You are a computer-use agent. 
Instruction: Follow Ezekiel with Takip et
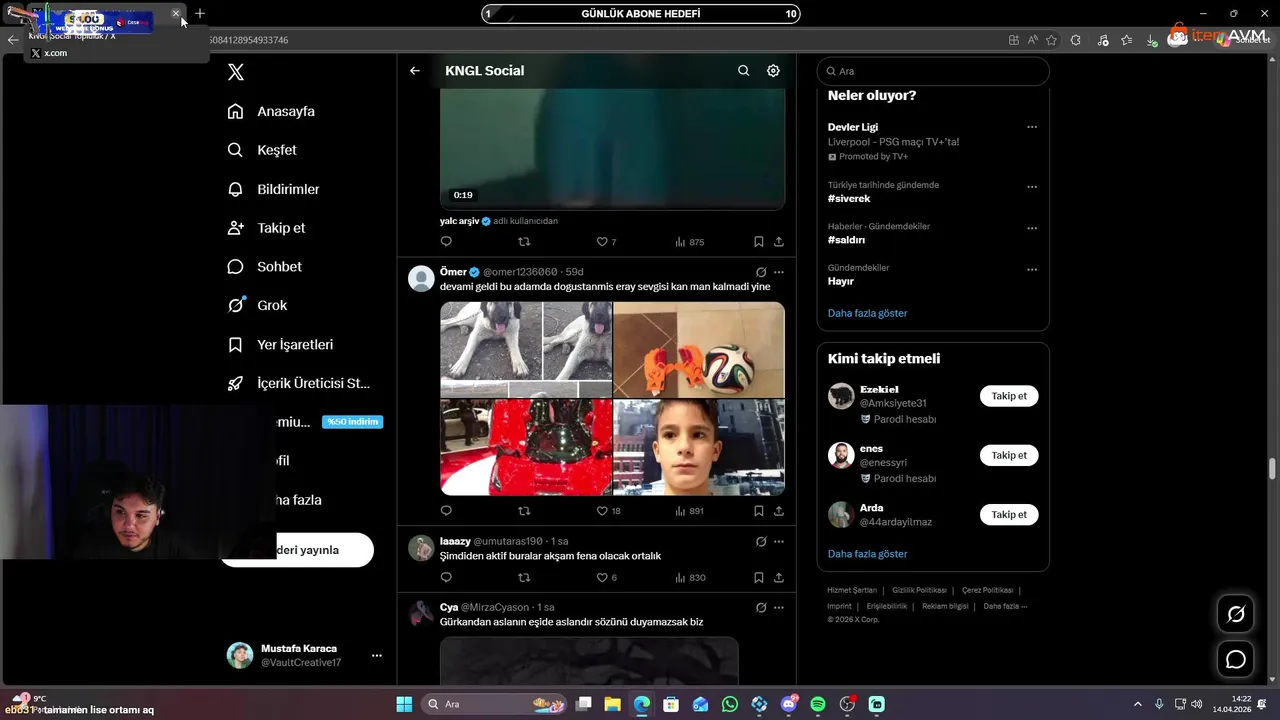[1009, 396]
